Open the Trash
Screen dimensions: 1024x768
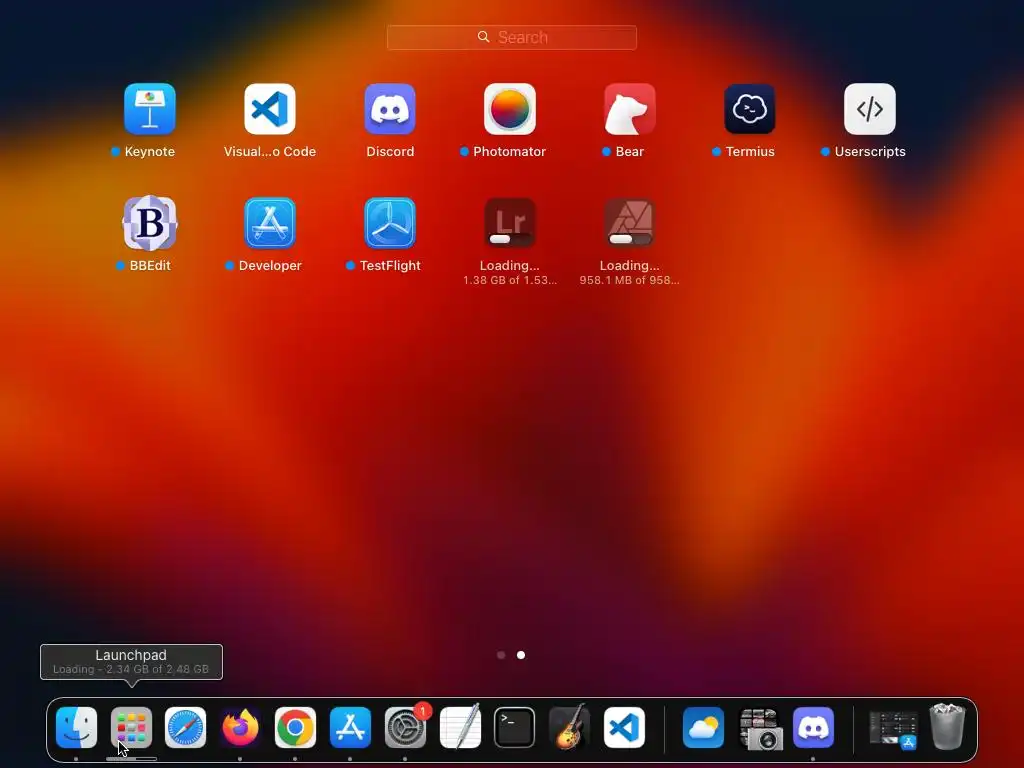tap(947, 726)
